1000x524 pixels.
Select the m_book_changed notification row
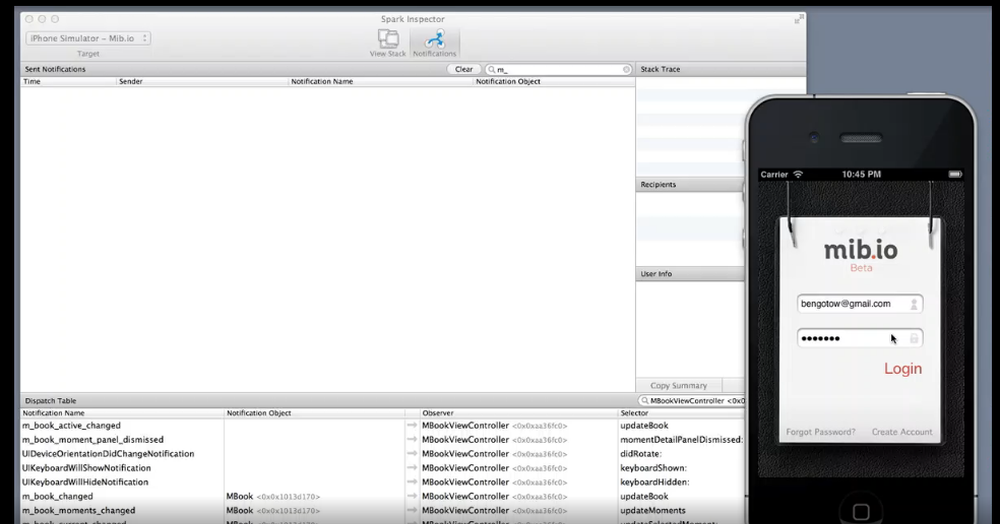[383, 496]
